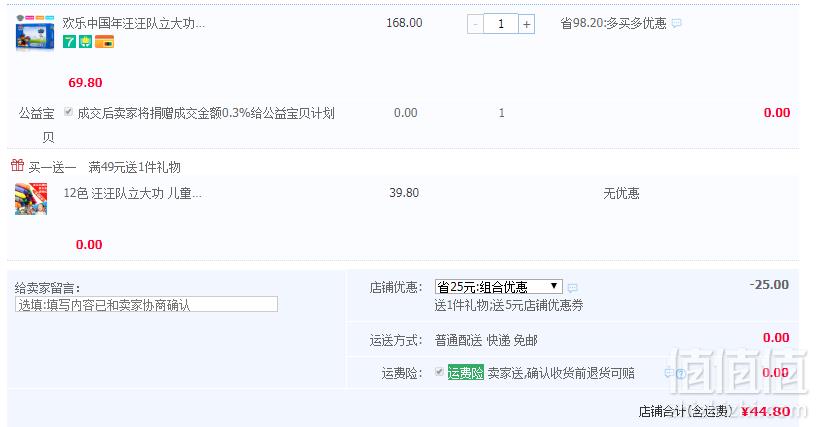817x427 pixels.
Task: Click the orange credit card payment icon
Action: (104, 42)
